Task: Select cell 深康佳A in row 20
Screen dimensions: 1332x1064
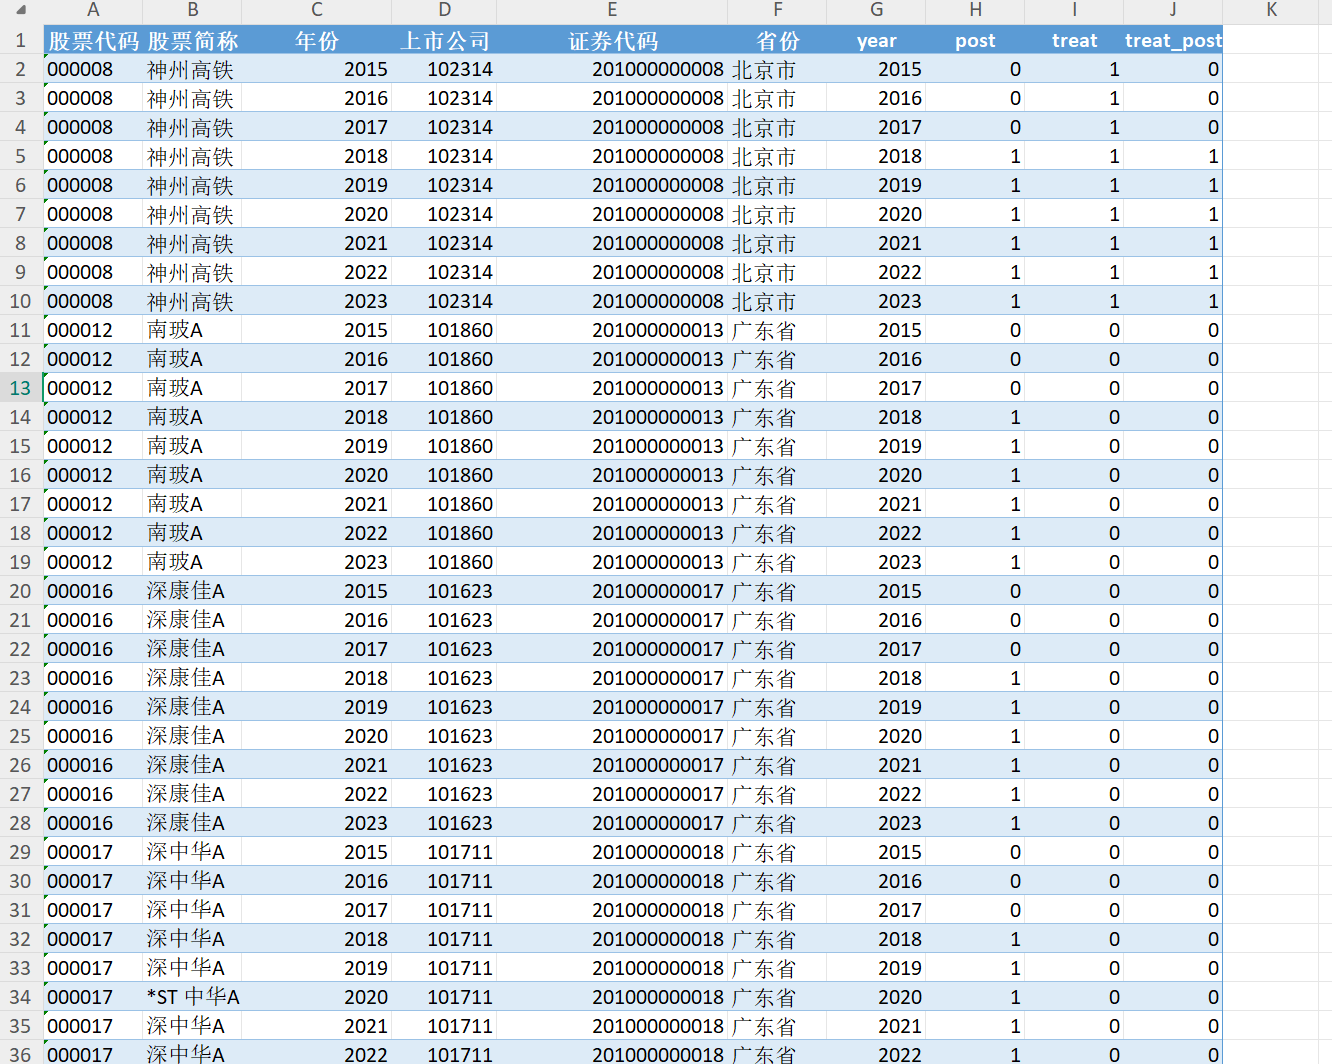Action: 192,591
